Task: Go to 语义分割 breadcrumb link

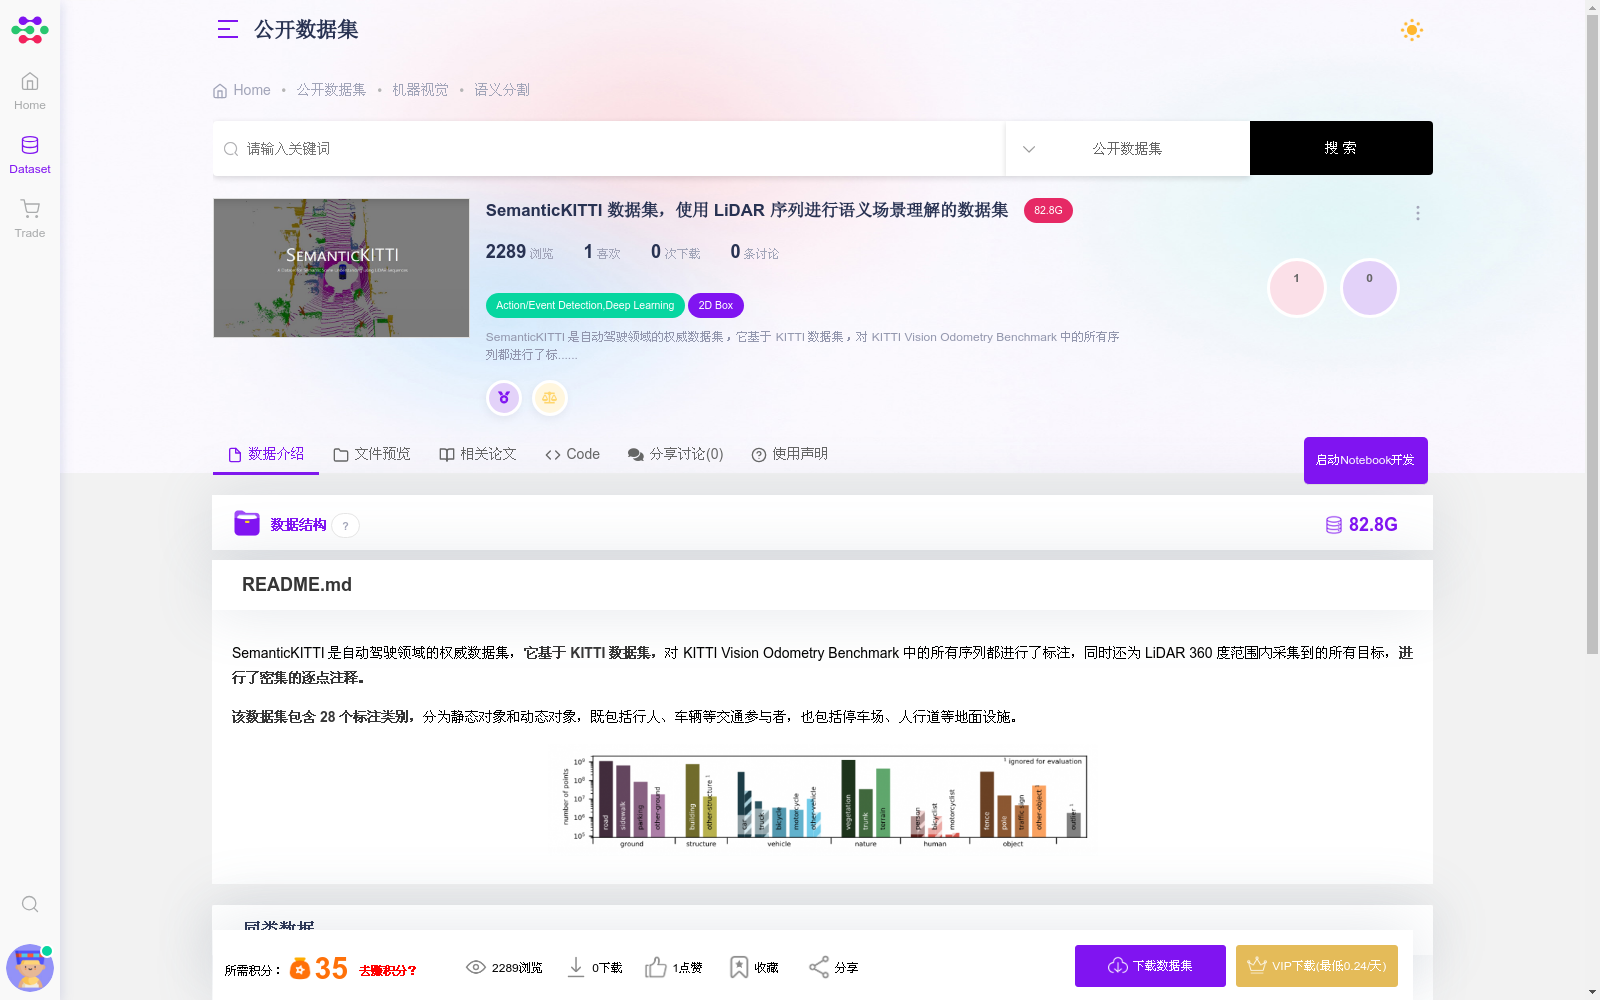Action: (502, 90)
